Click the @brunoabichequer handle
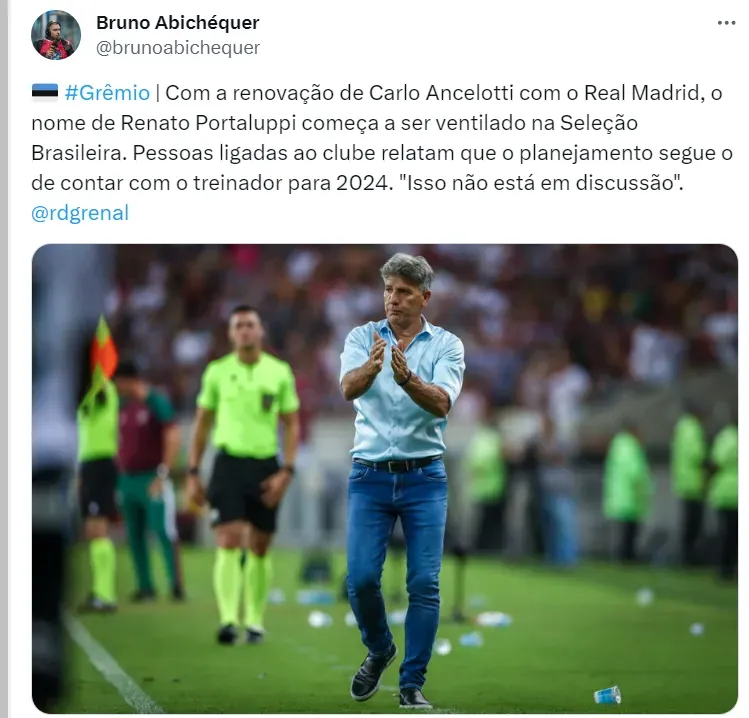The image size is (749, 718). pos(178,47)
